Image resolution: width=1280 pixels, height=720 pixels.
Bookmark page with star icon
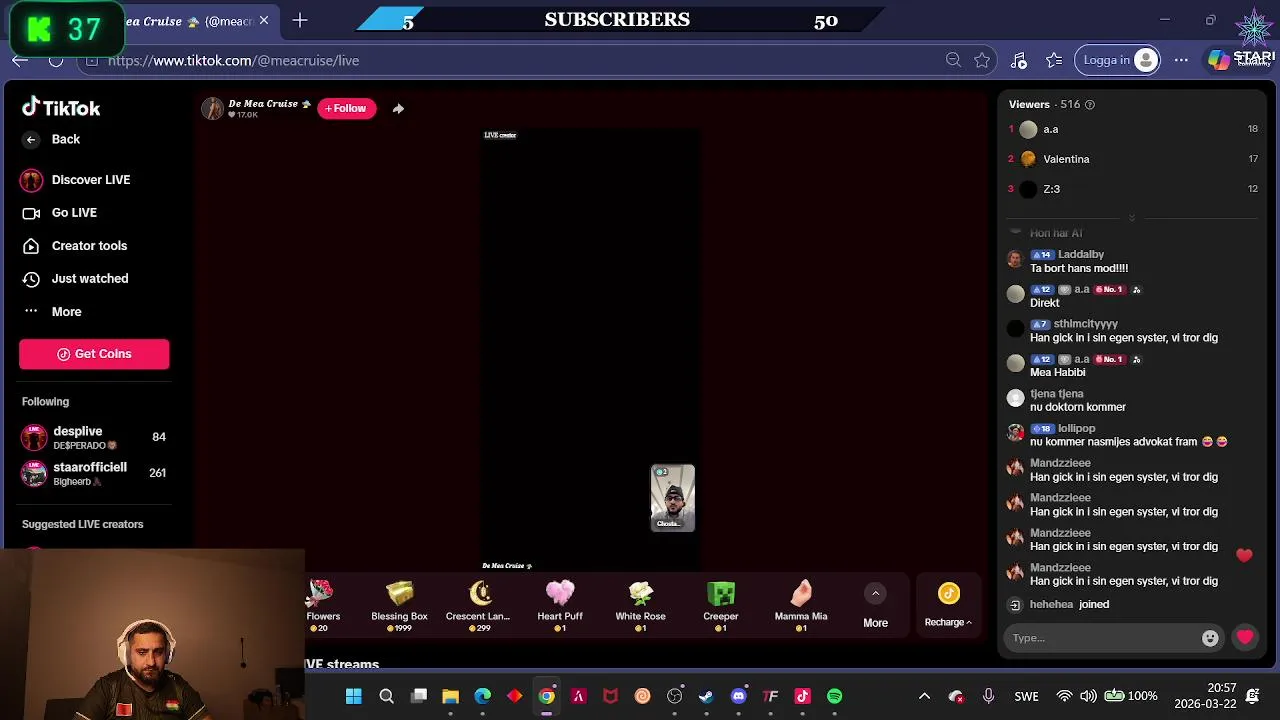pyautogui.click(x=982, y=60)
